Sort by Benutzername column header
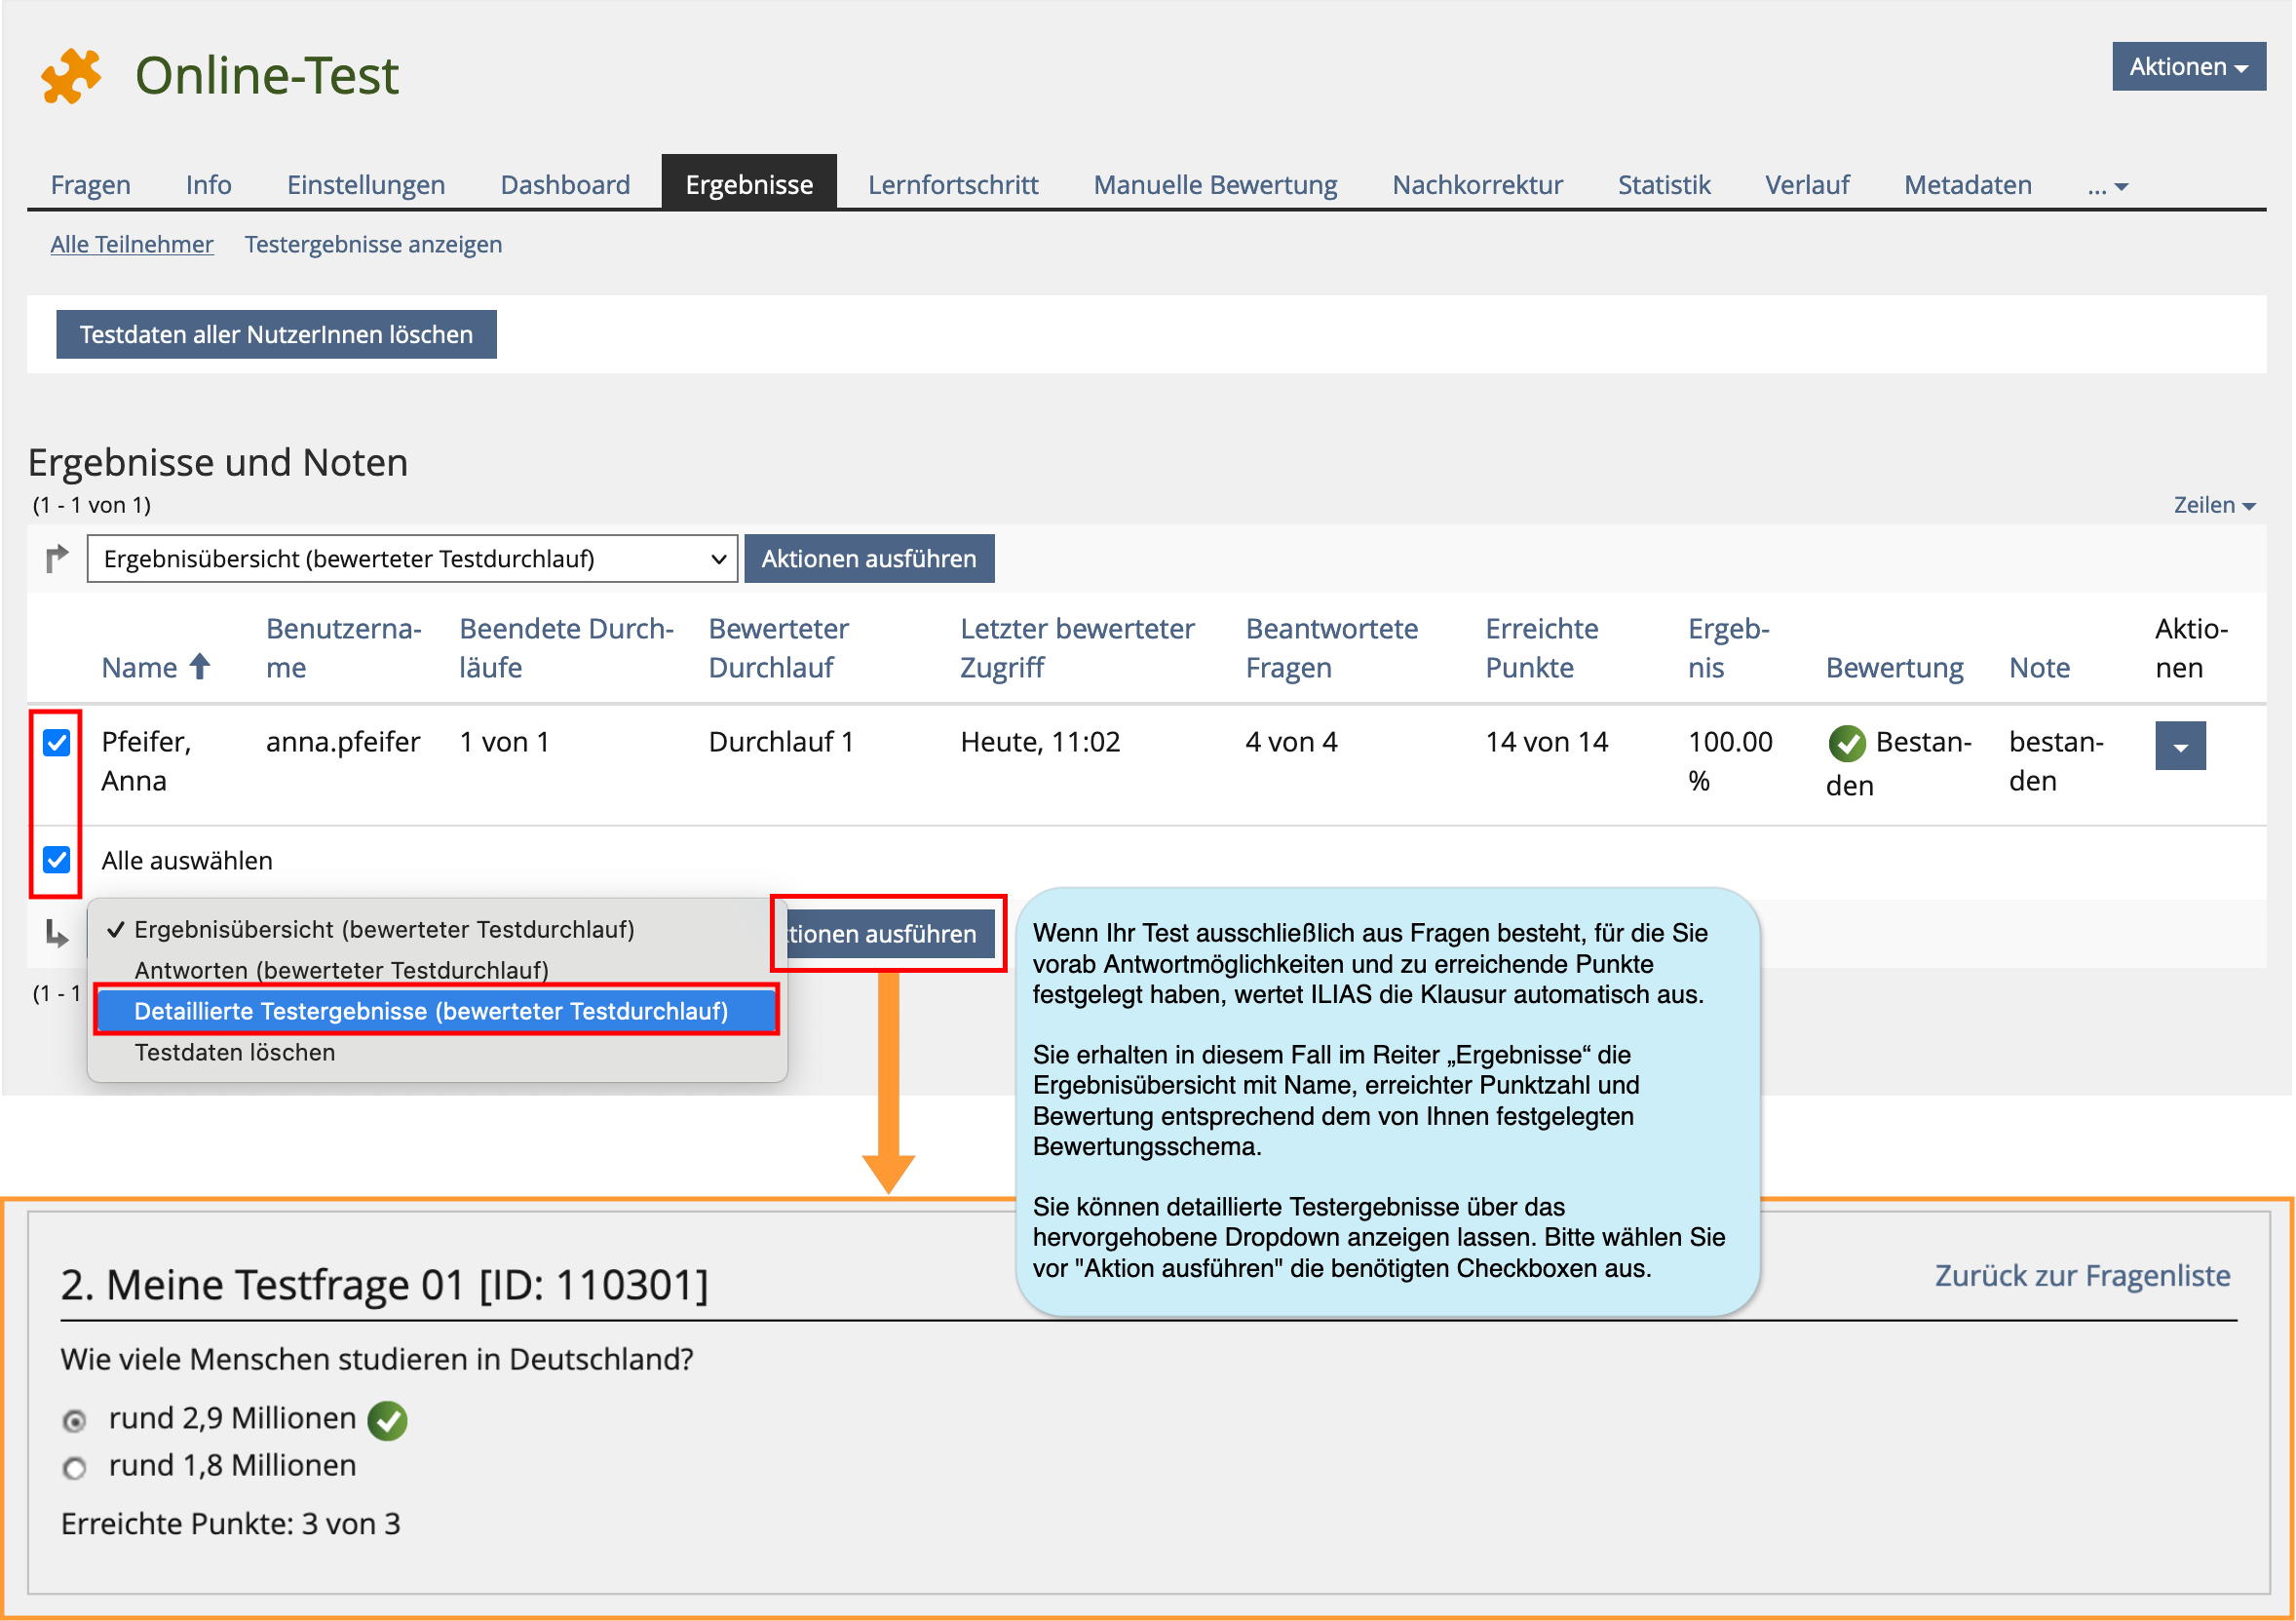Image resolution: width=2296 pixels, height=1621 pixels. pyautogui.click(x=343, y=648)
